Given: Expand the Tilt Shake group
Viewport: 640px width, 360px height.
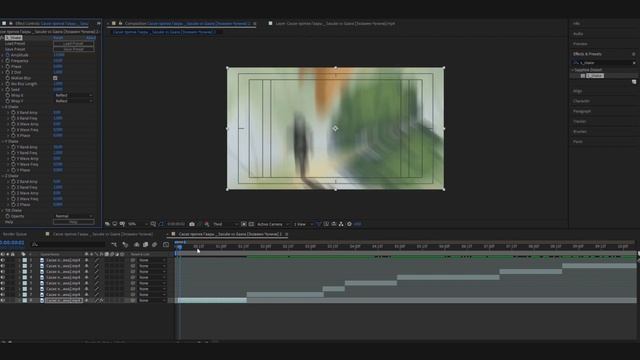Looking at the screenshot, I should [3, 211].
